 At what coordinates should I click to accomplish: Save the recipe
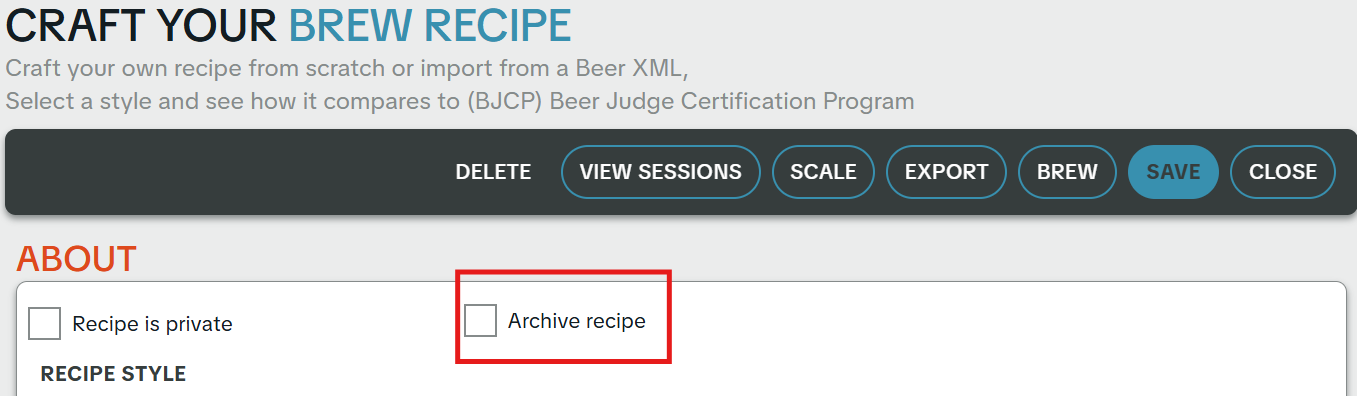(1173, 172)
